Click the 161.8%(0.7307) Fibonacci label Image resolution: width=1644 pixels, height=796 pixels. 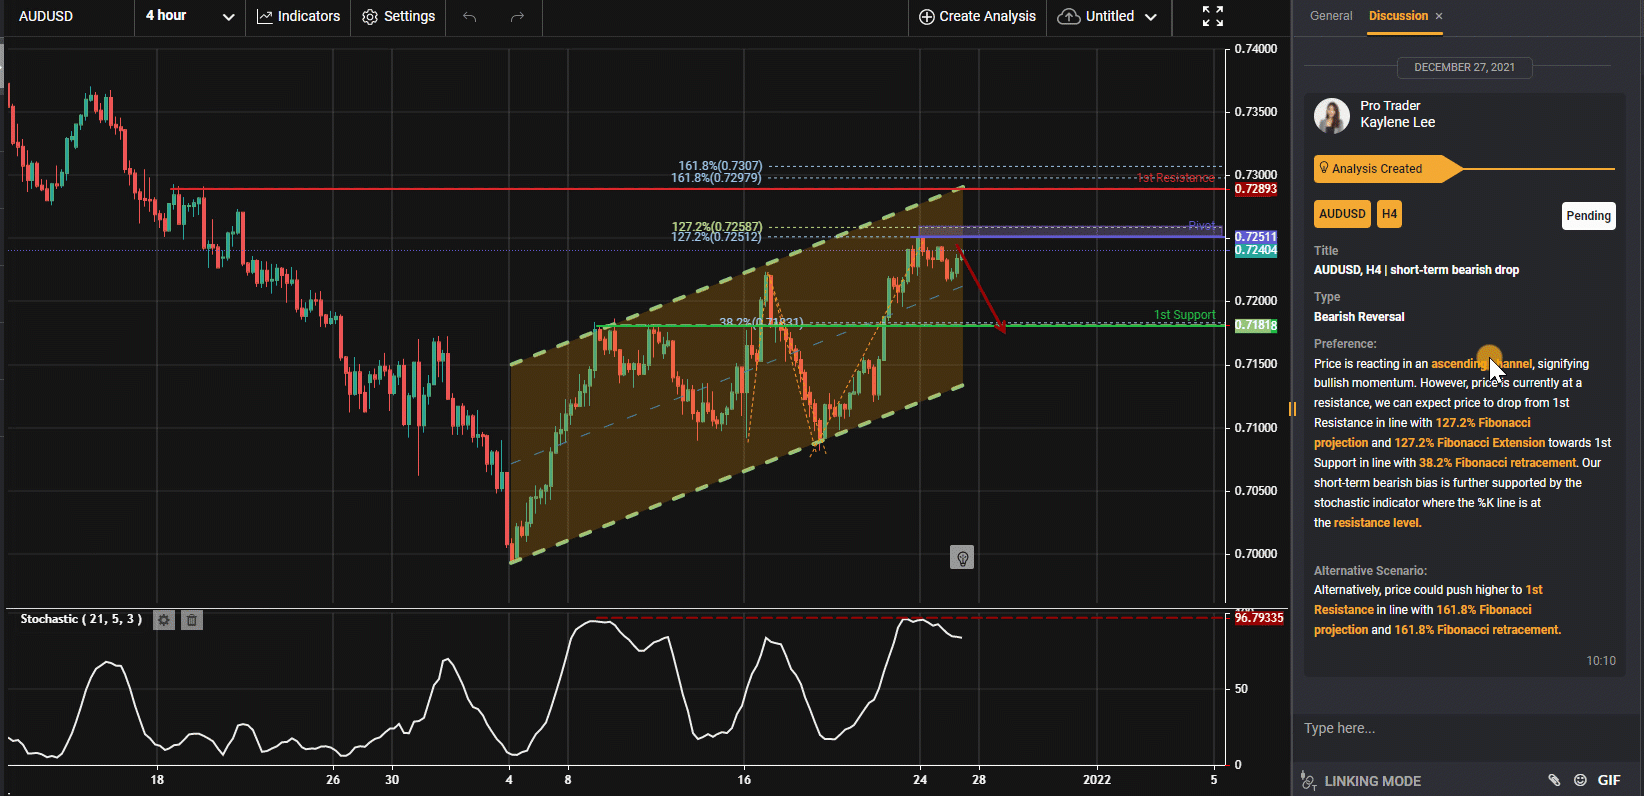[x=720, y=166]
